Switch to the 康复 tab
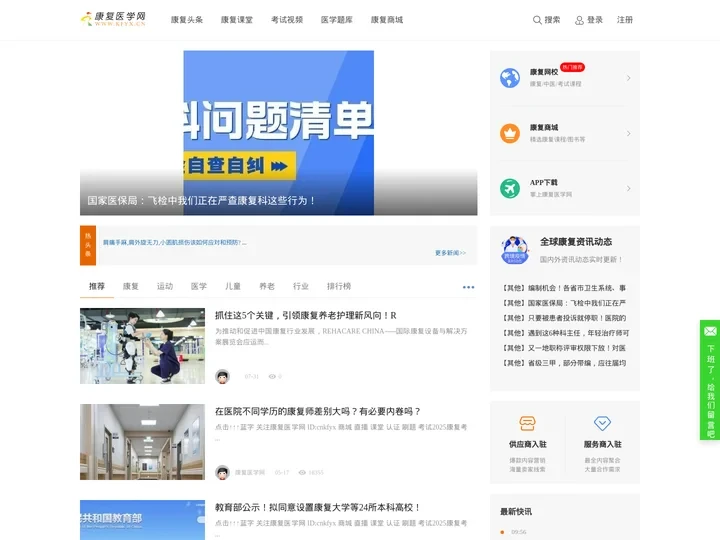The image size is (720, 540). pyautogui.click(x=131, y=286)
